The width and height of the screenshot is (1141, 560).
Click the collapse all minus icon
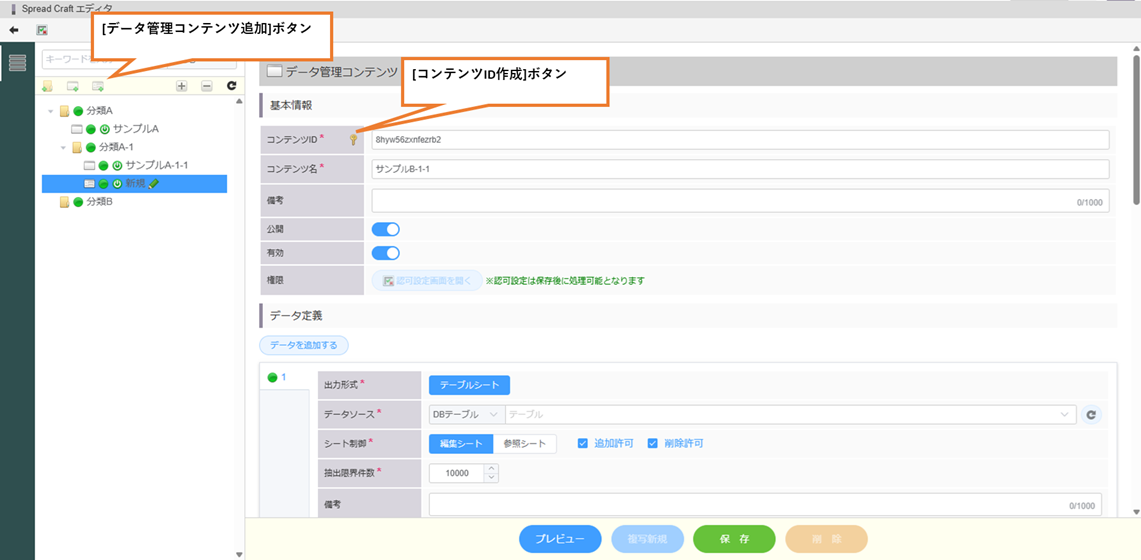pyautogui.click(x=206, y=87)
